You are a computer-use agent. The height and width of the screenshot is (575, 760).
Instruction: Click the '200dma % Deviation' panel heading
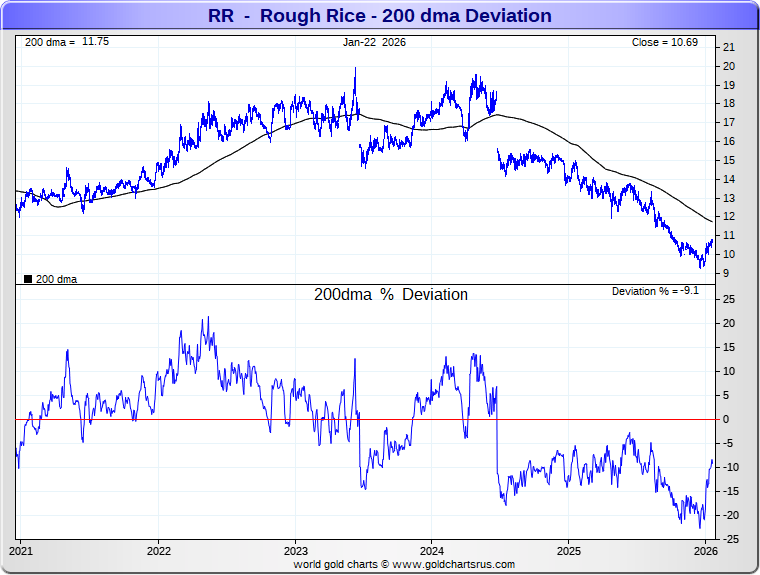(x=390, y=295)
